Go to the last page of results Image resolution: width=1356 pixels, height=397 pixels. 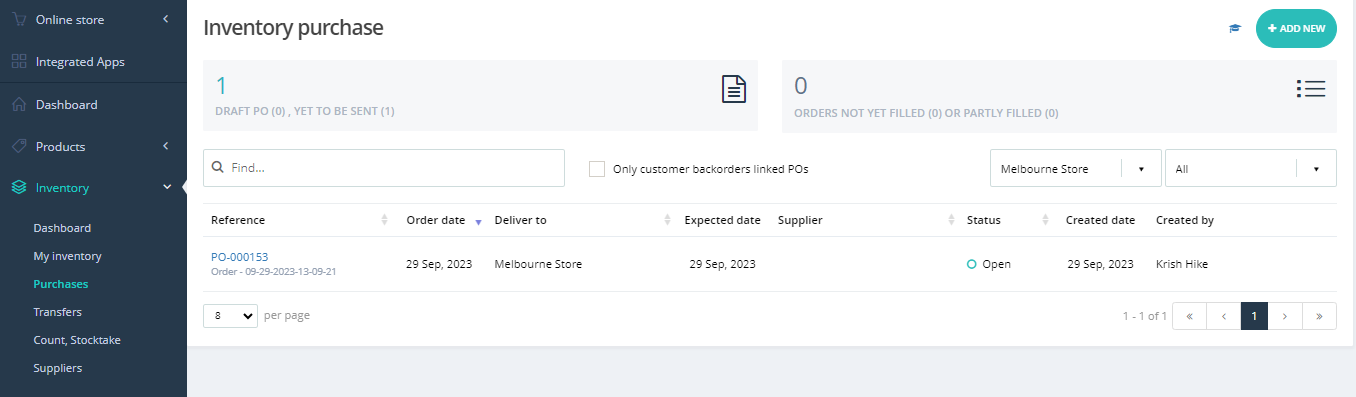pyautogui.click(x=1319, y=316)
